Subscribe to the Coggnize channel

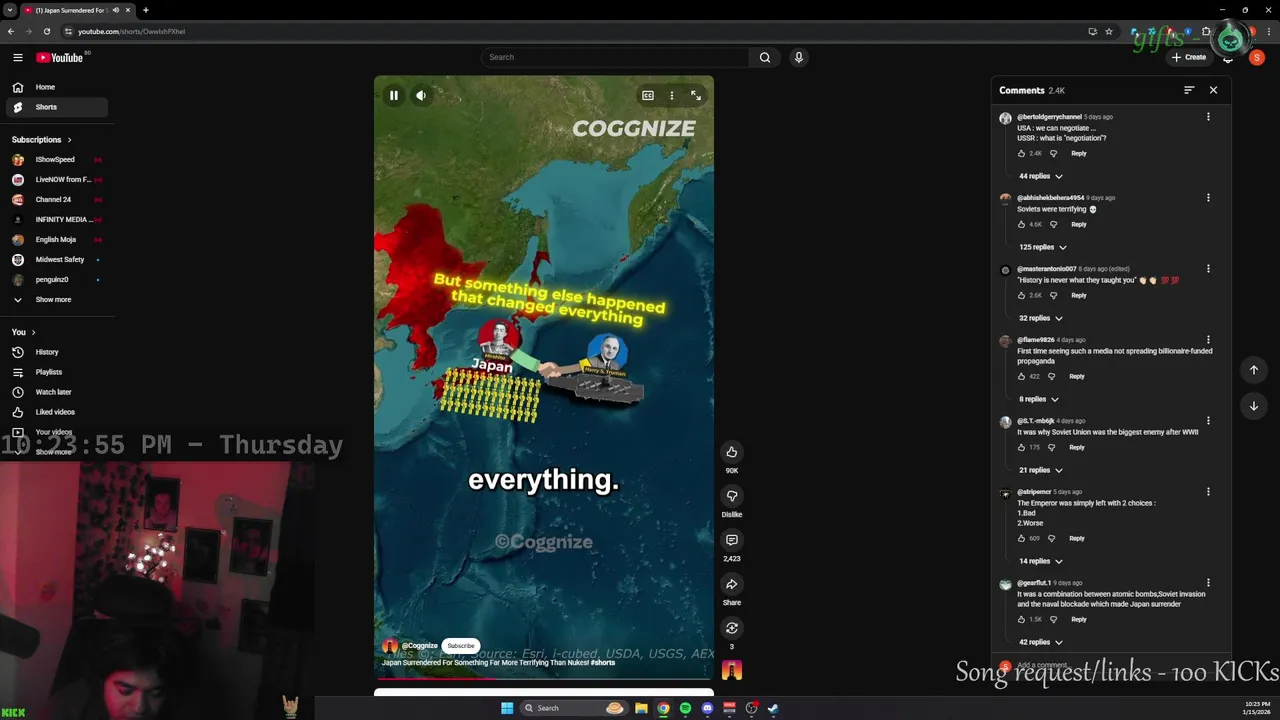461,646
